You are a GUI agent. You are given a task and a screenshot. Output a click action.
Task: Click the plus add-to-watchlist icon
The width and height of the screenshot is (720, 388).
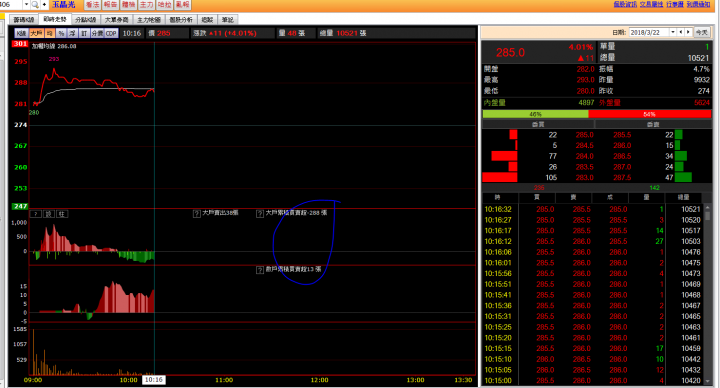click(45, 5)
